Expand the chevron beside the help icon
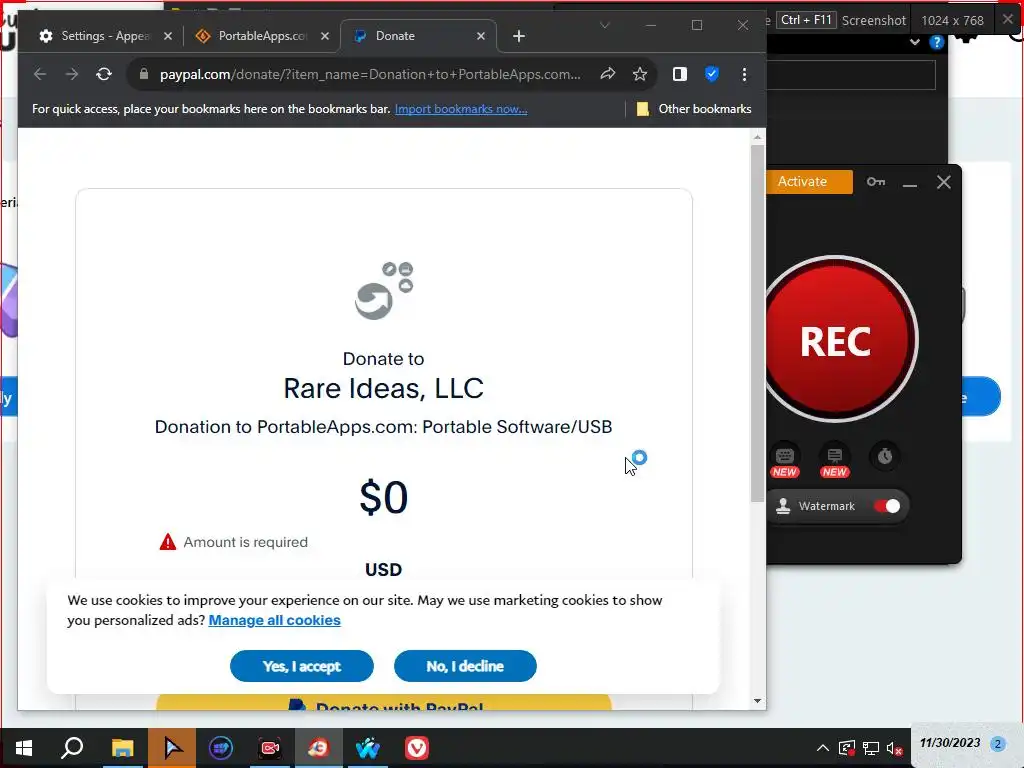The image size is (1024, 768). (914, 42)
